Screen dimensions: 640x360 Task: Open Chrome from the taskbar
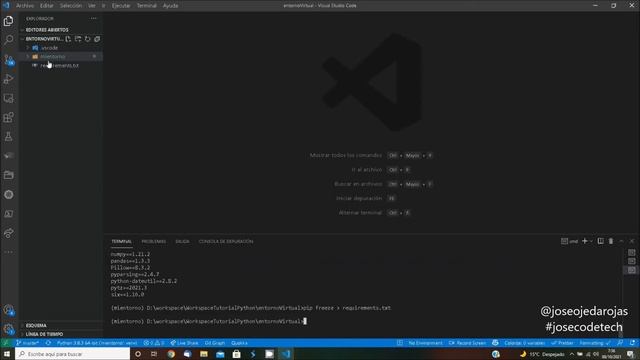pyautogui.click(x=171, y=354)
